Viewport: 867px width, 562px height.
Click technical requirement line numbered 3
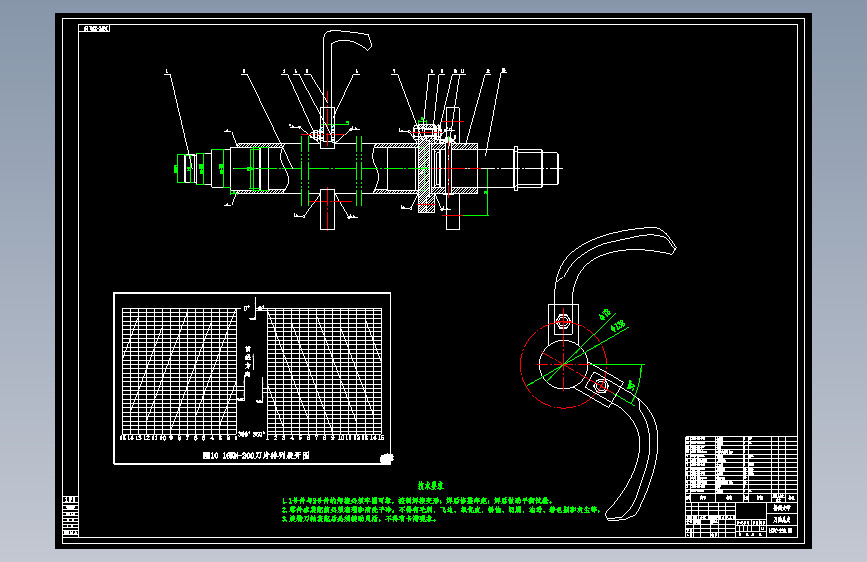pyautogui.click(x=359, y=518)
